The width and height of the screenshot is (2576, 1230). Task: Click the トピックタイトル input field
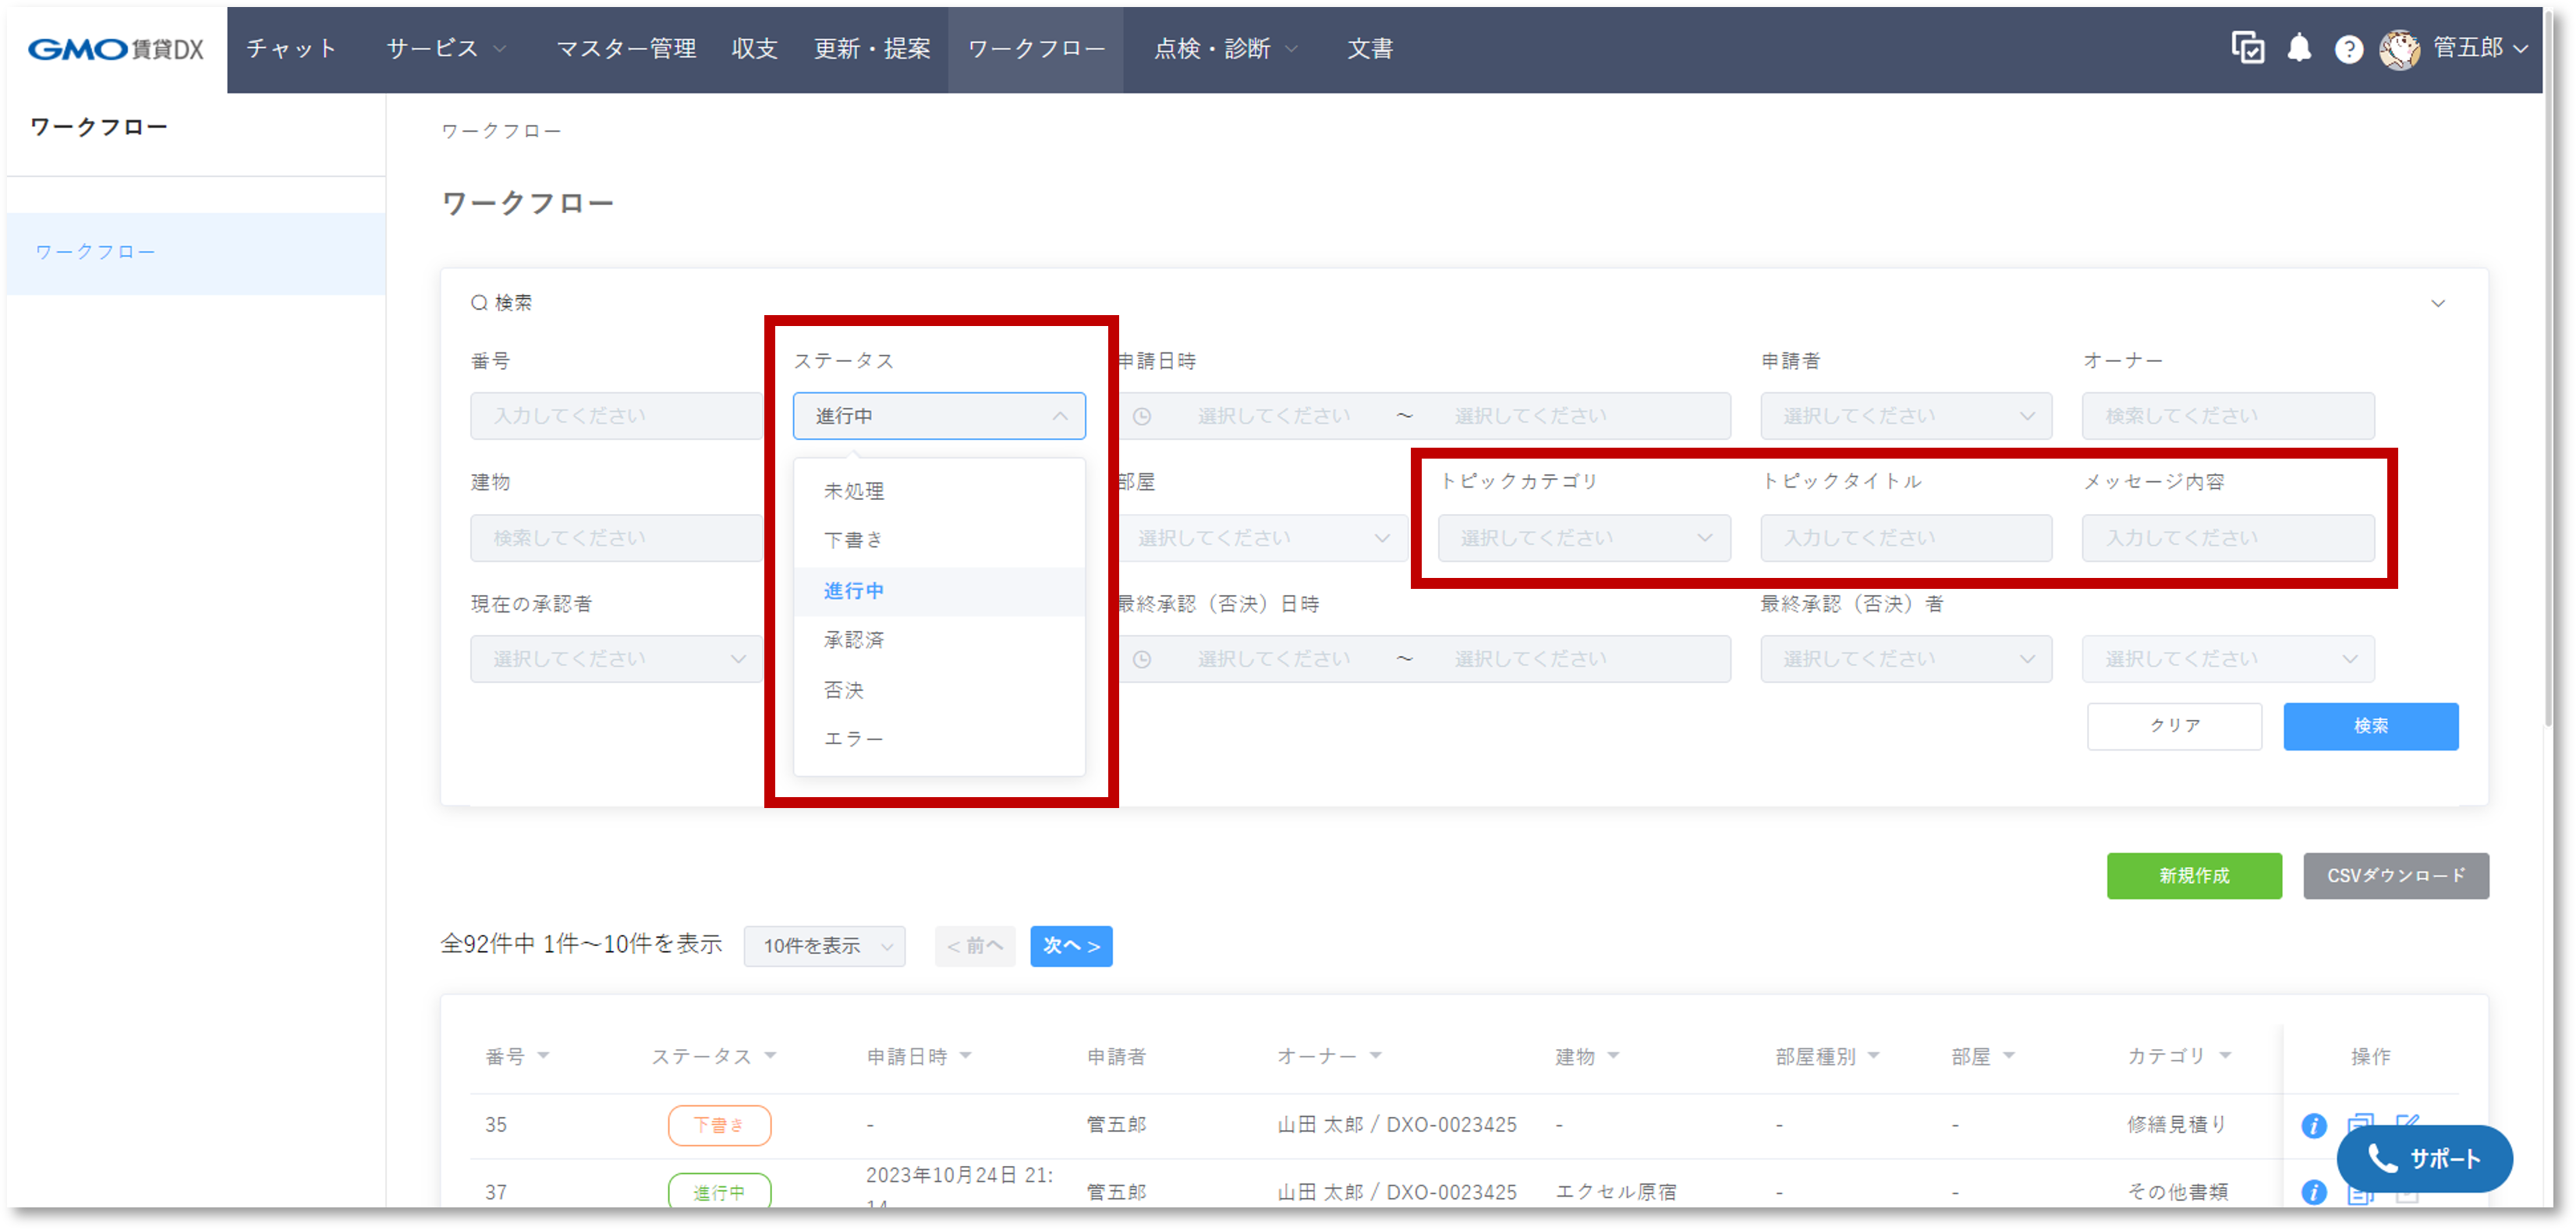[1906, 538]
